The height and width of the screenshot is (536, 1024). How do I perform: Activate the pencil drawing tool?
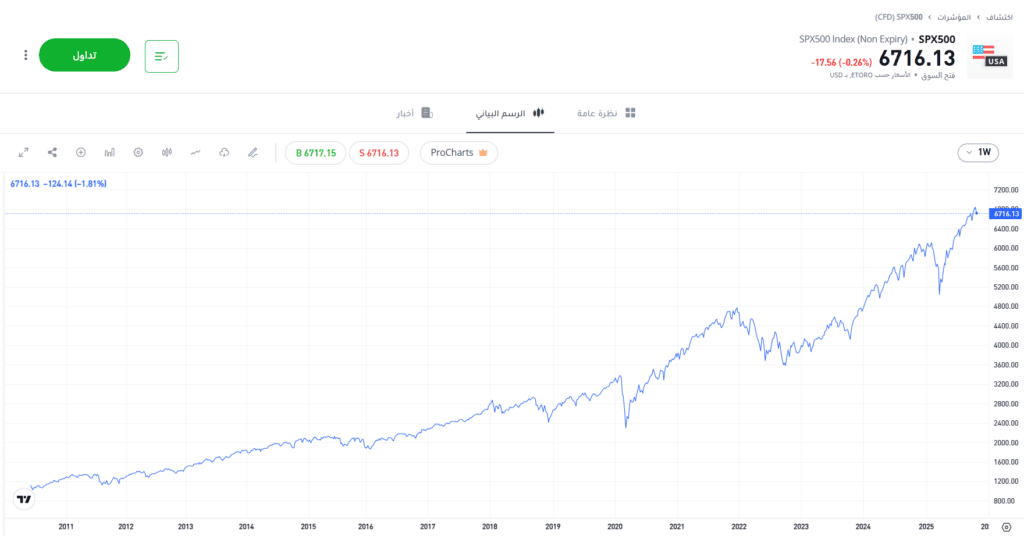tap(253, 153)
